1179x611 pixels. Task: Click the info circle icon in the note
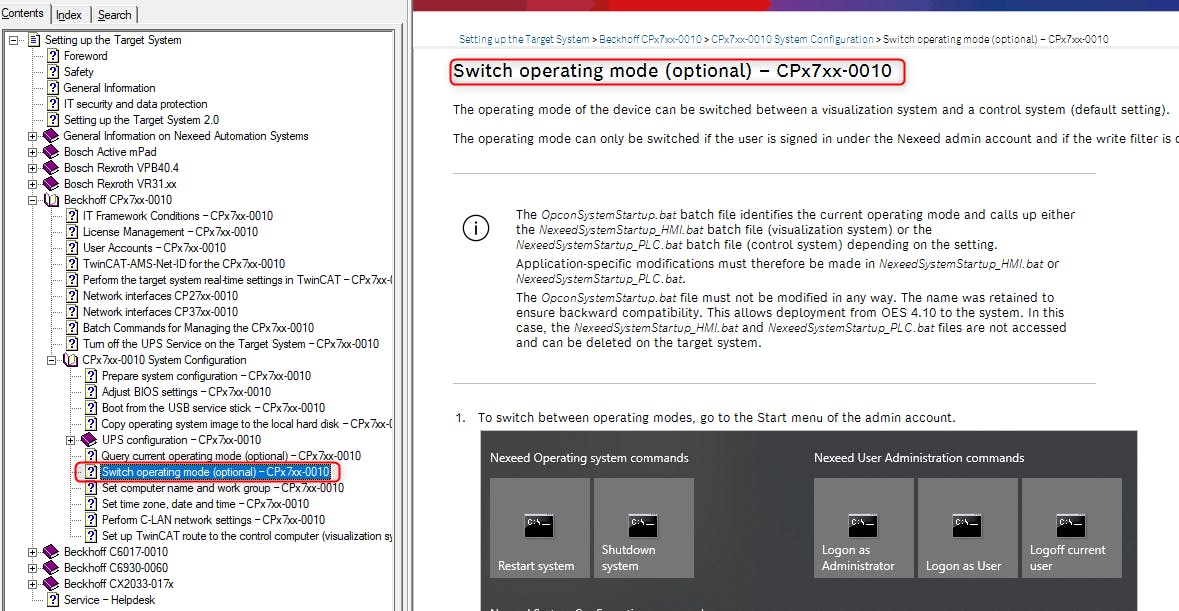click(476, 229)
